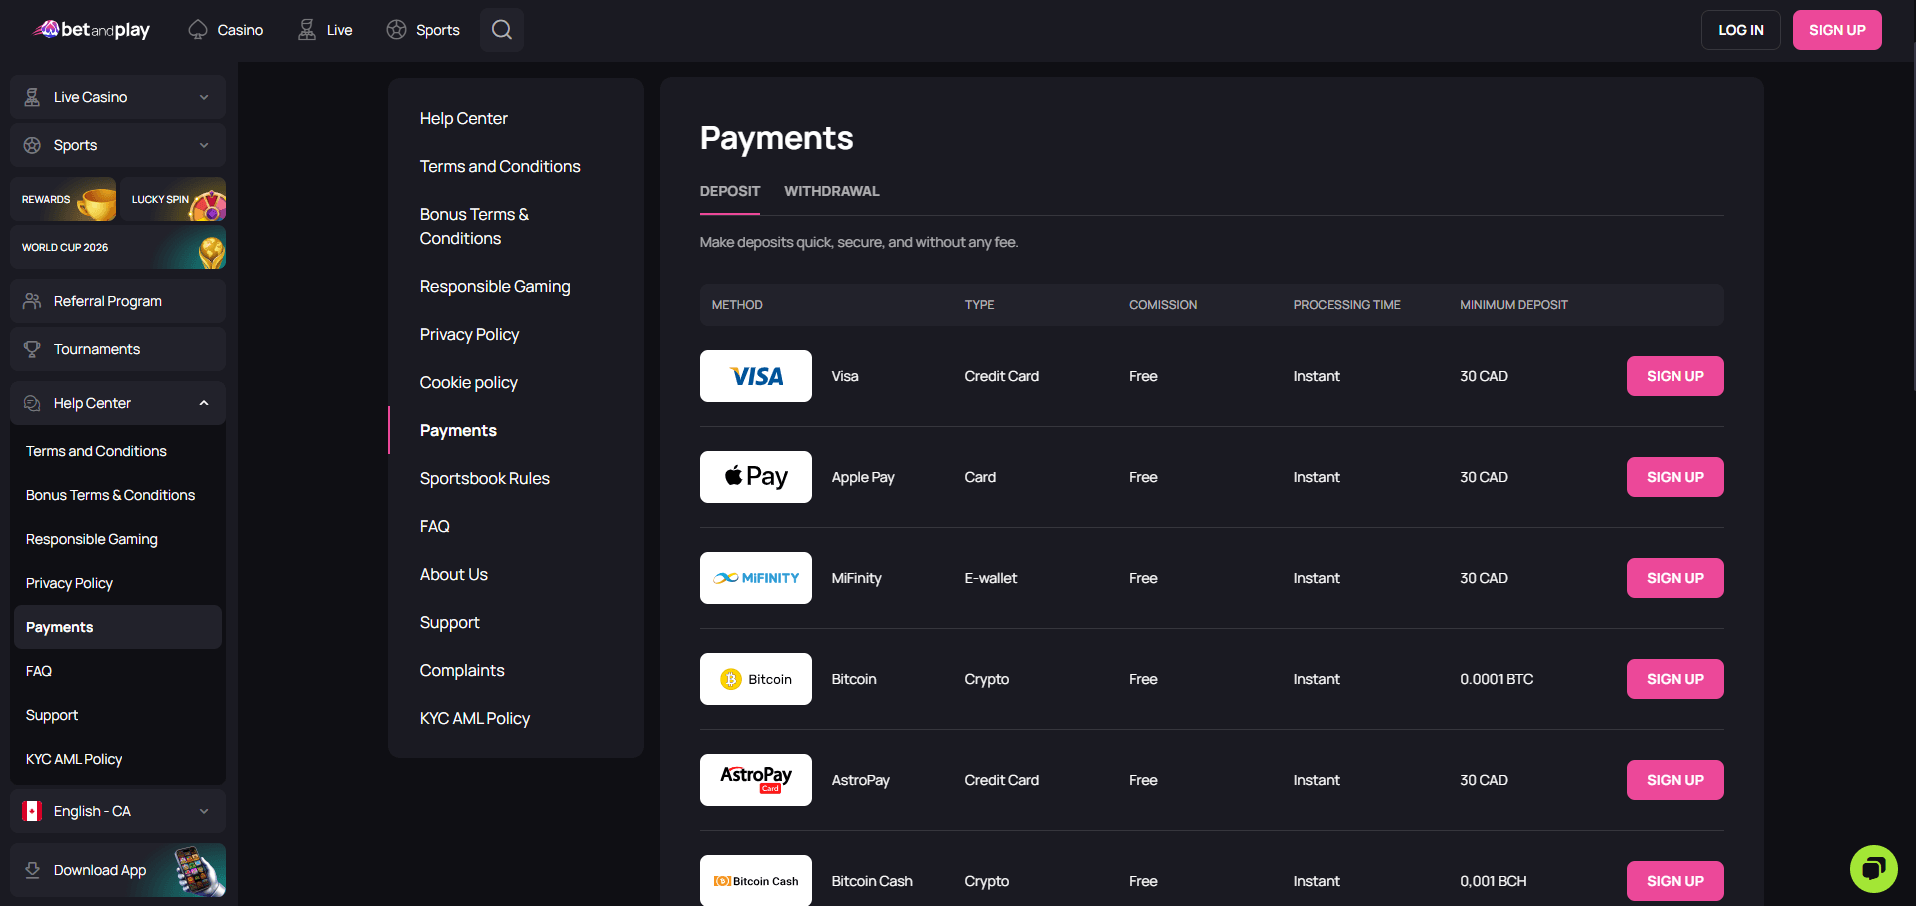Open Complaints page

tap(462, 670)
